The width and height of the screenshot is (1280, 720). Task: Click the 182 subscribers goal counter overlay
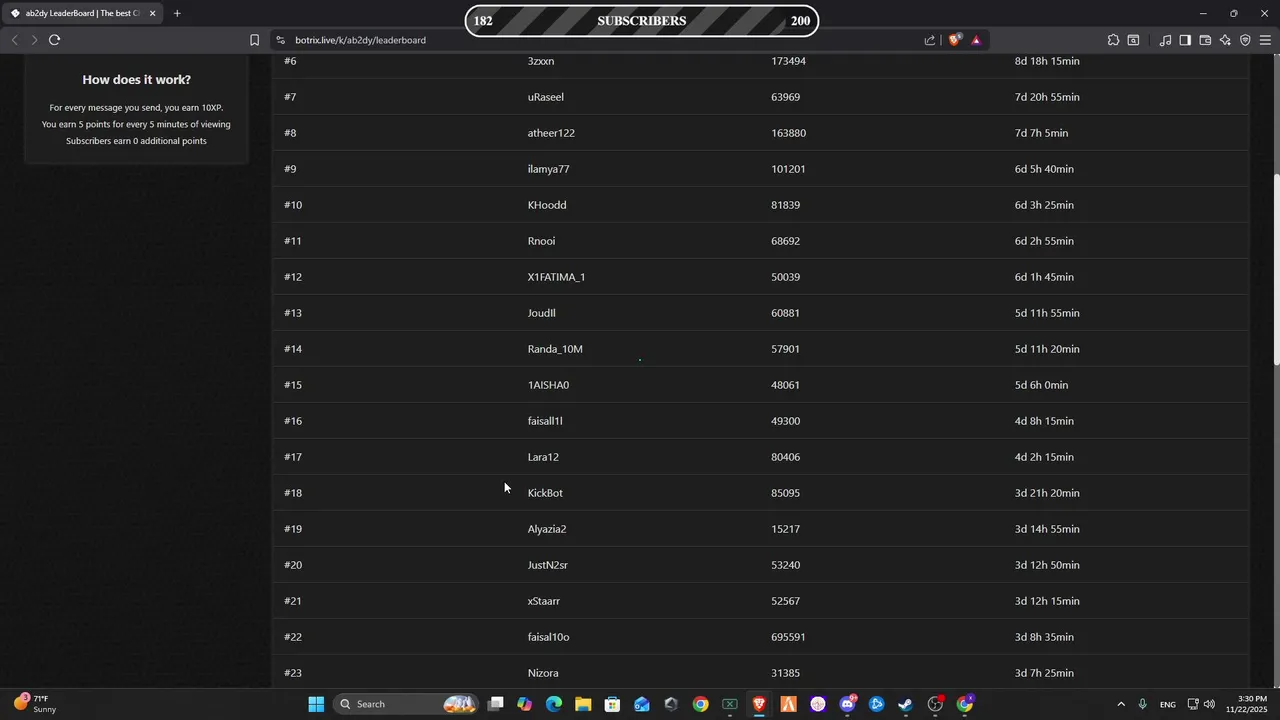pos(483,21)
